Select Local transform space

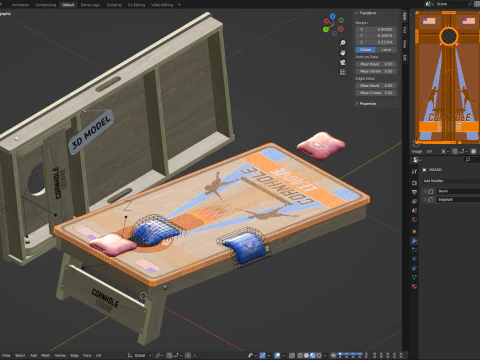coord(386,50)
